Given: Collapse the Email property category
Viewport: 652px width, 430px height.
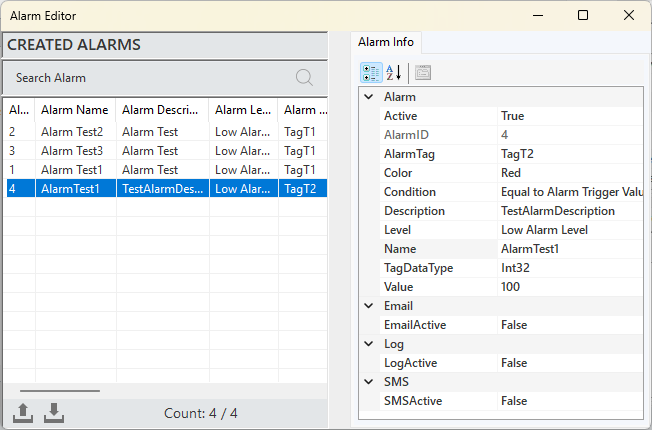Looking at the screenshot, I should [x=368, y=306].
